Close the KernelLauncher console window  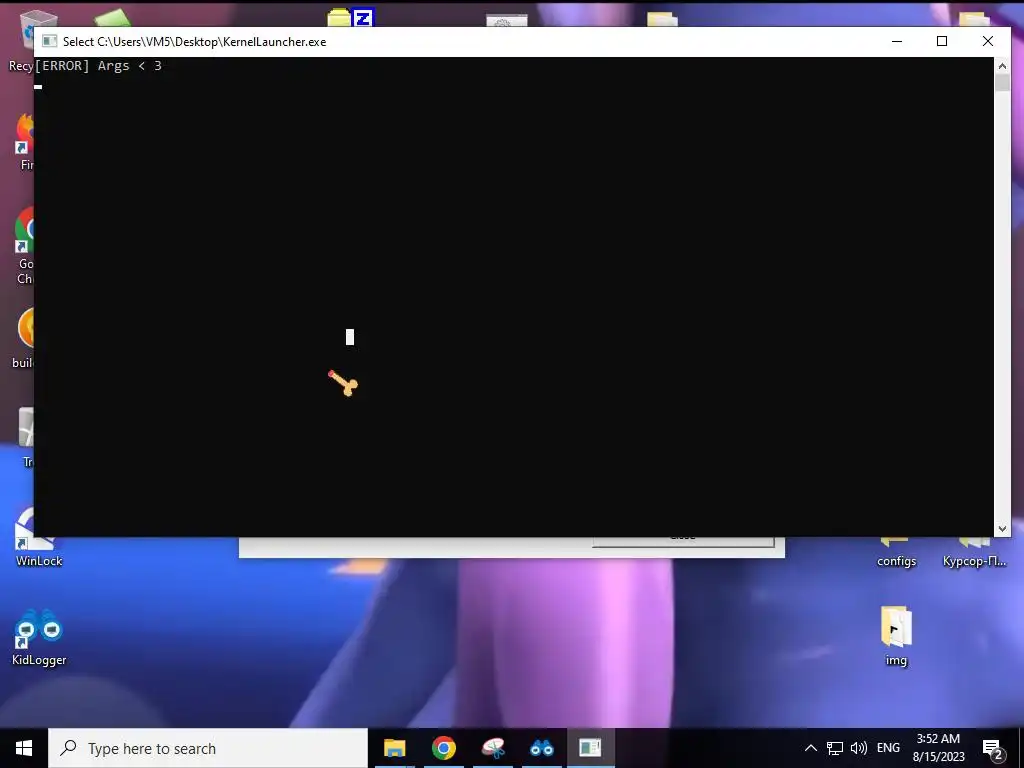[987, 41]
